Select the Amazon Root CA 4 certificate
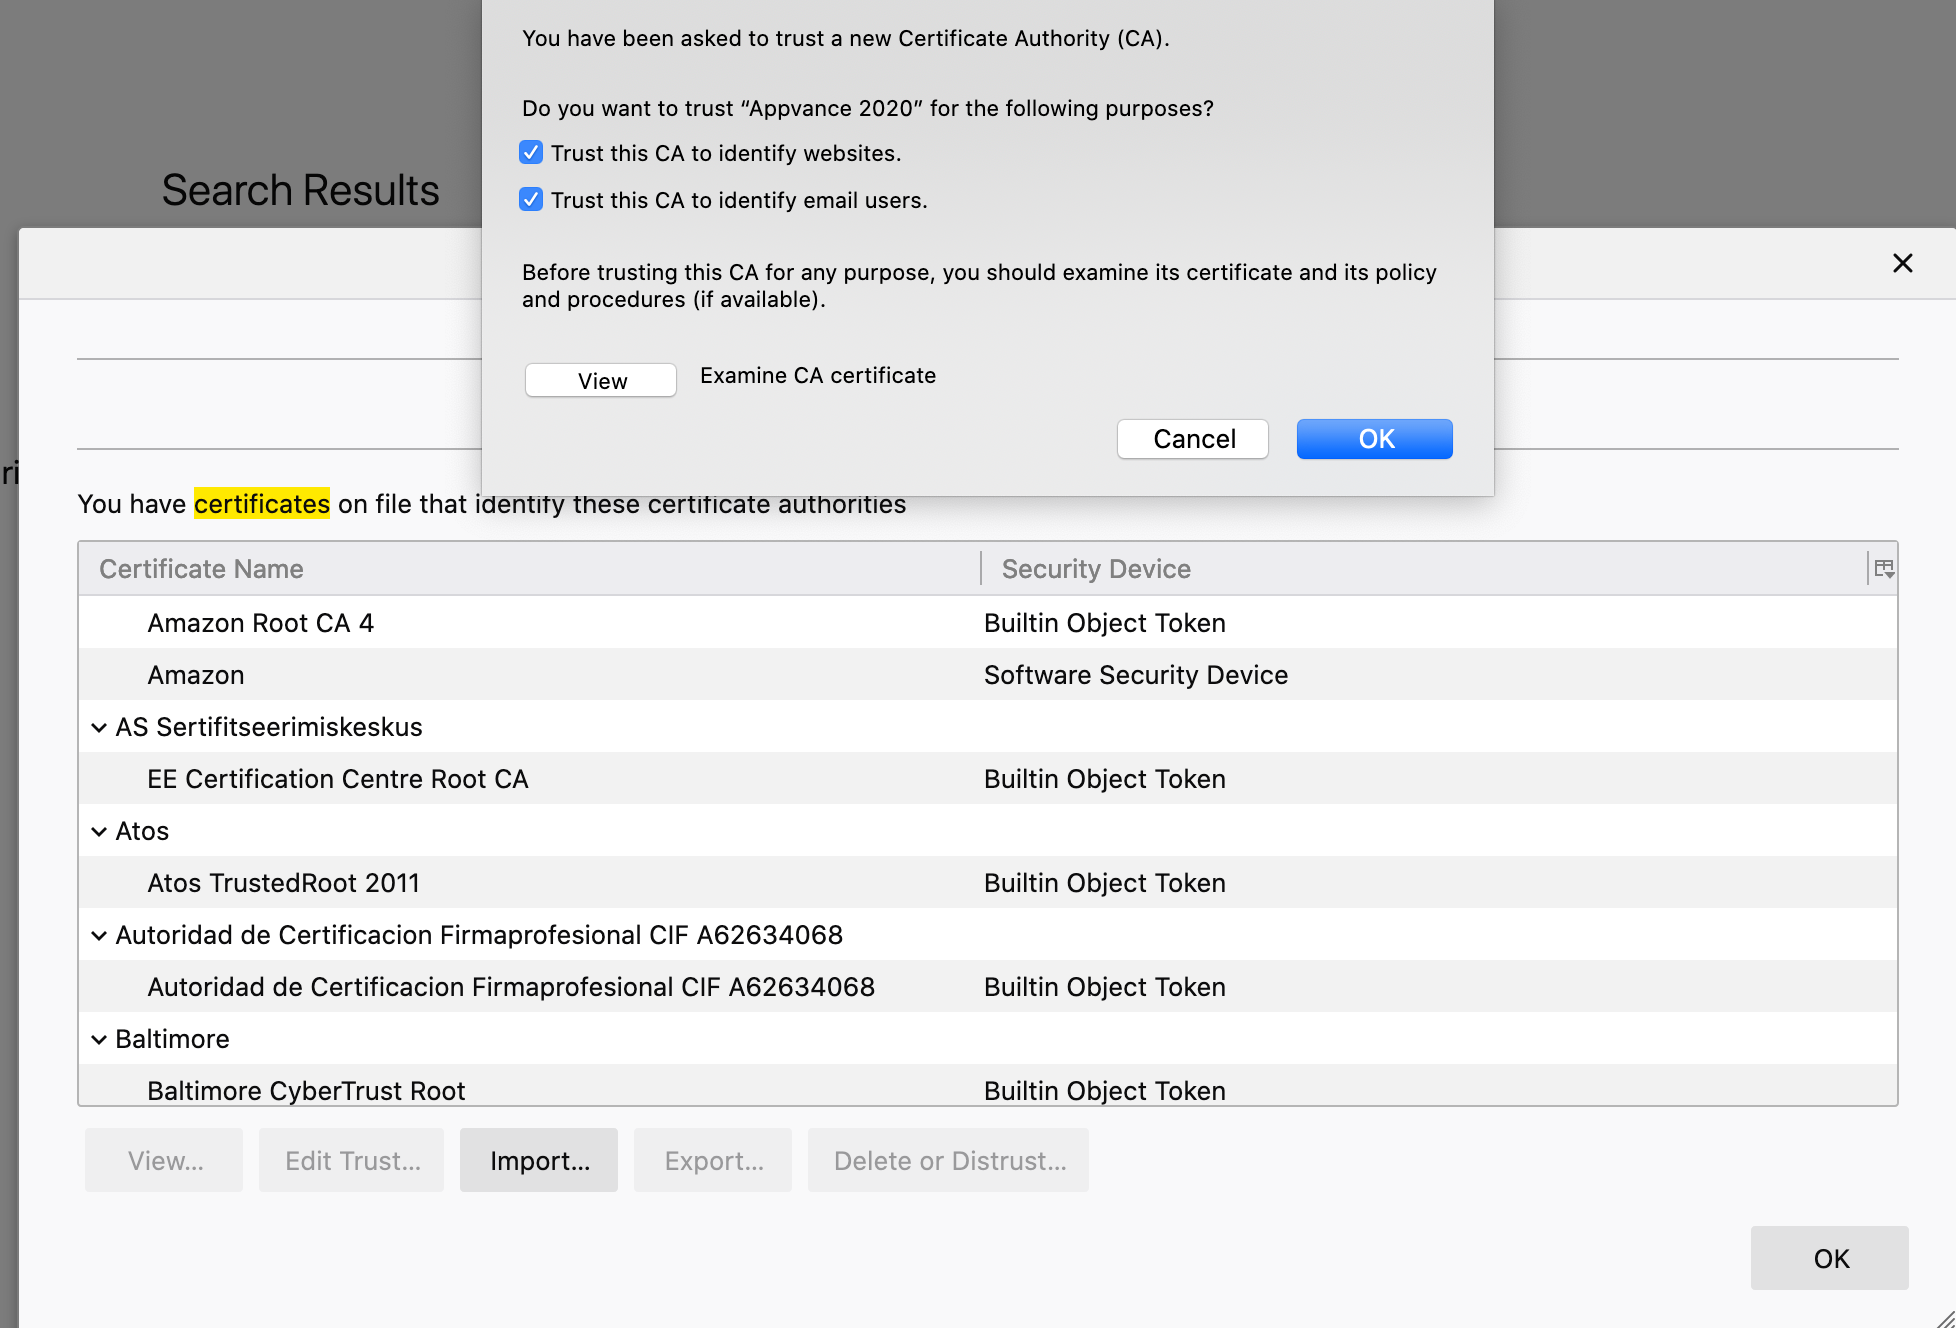 pyautogui.click(x=988, y=622)
